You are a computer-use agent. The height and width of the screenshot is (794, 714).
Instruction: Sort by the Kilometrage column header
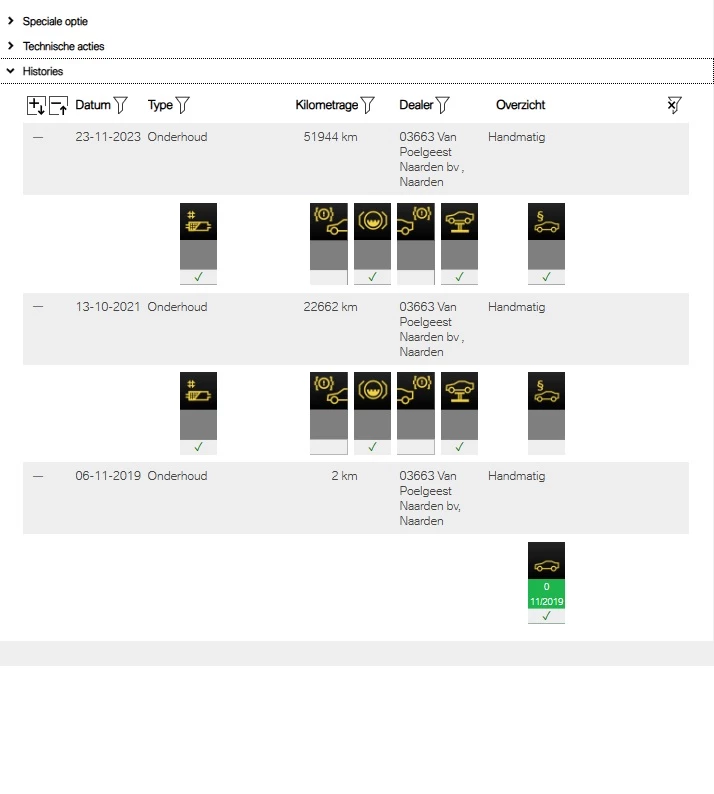coord(327,105)
